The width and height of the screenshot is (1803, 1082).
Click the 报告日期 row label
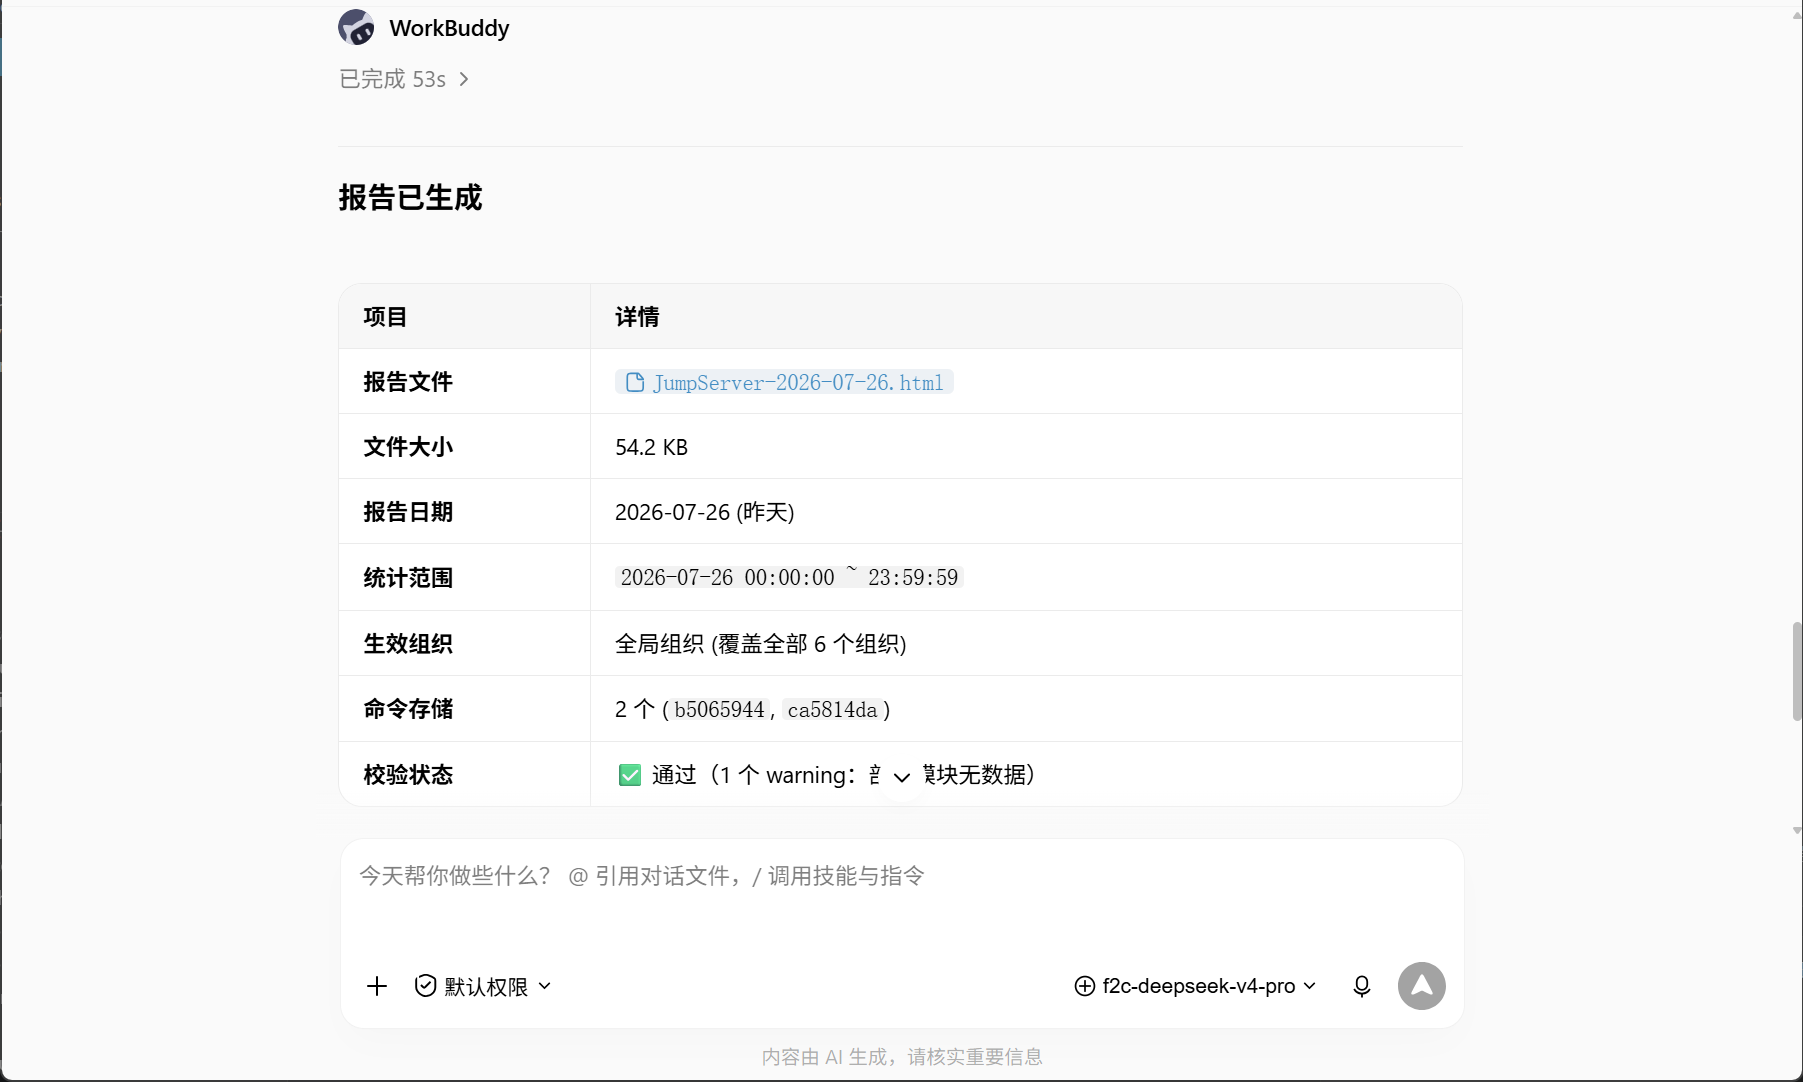pos(408,512)
